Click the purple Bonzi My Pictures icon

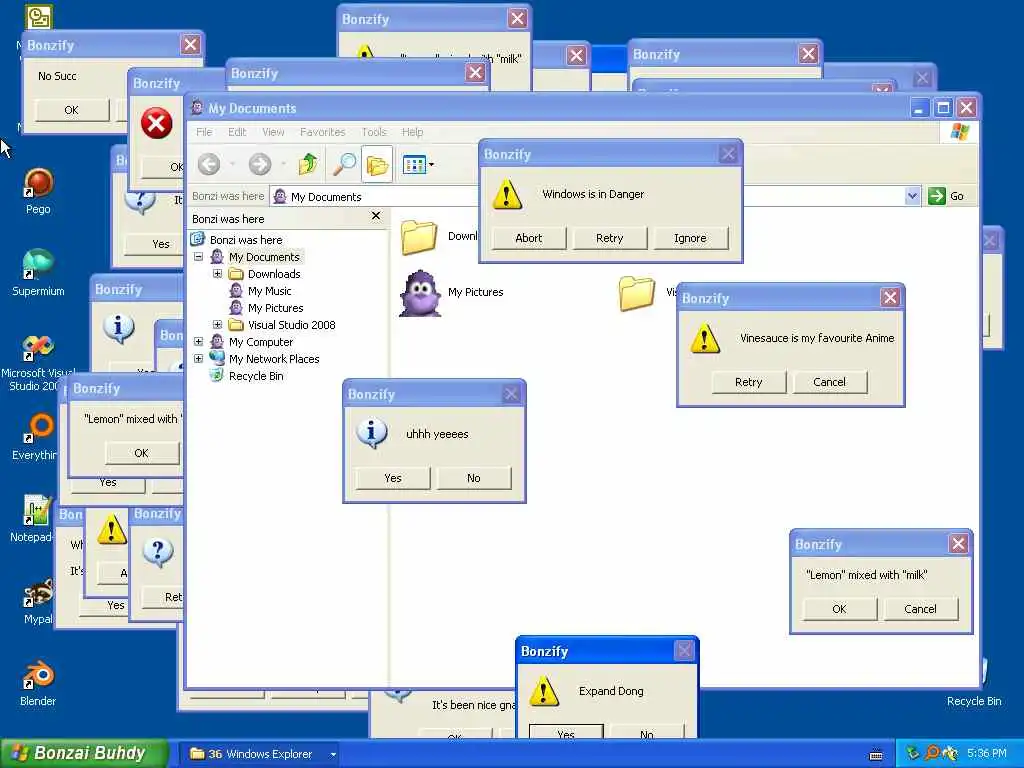pos(420,293)
